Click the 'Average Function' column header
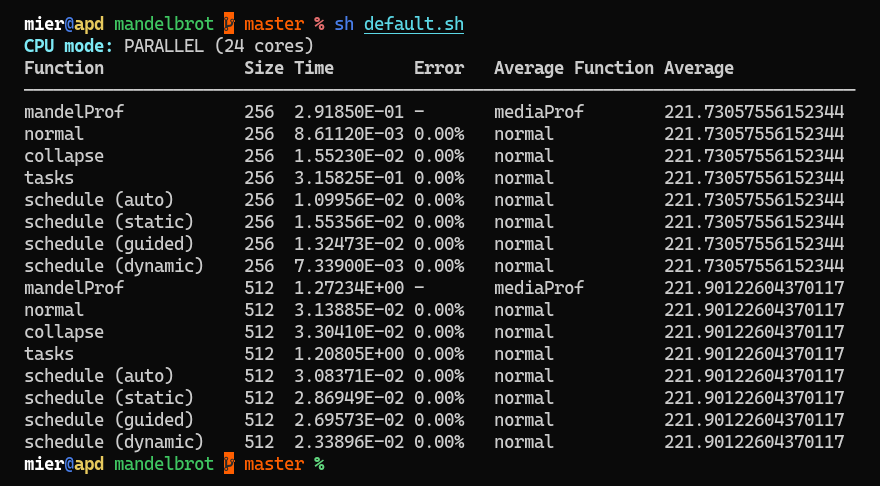880x486 pixels. pyautogui.click(x=574, y=68)
